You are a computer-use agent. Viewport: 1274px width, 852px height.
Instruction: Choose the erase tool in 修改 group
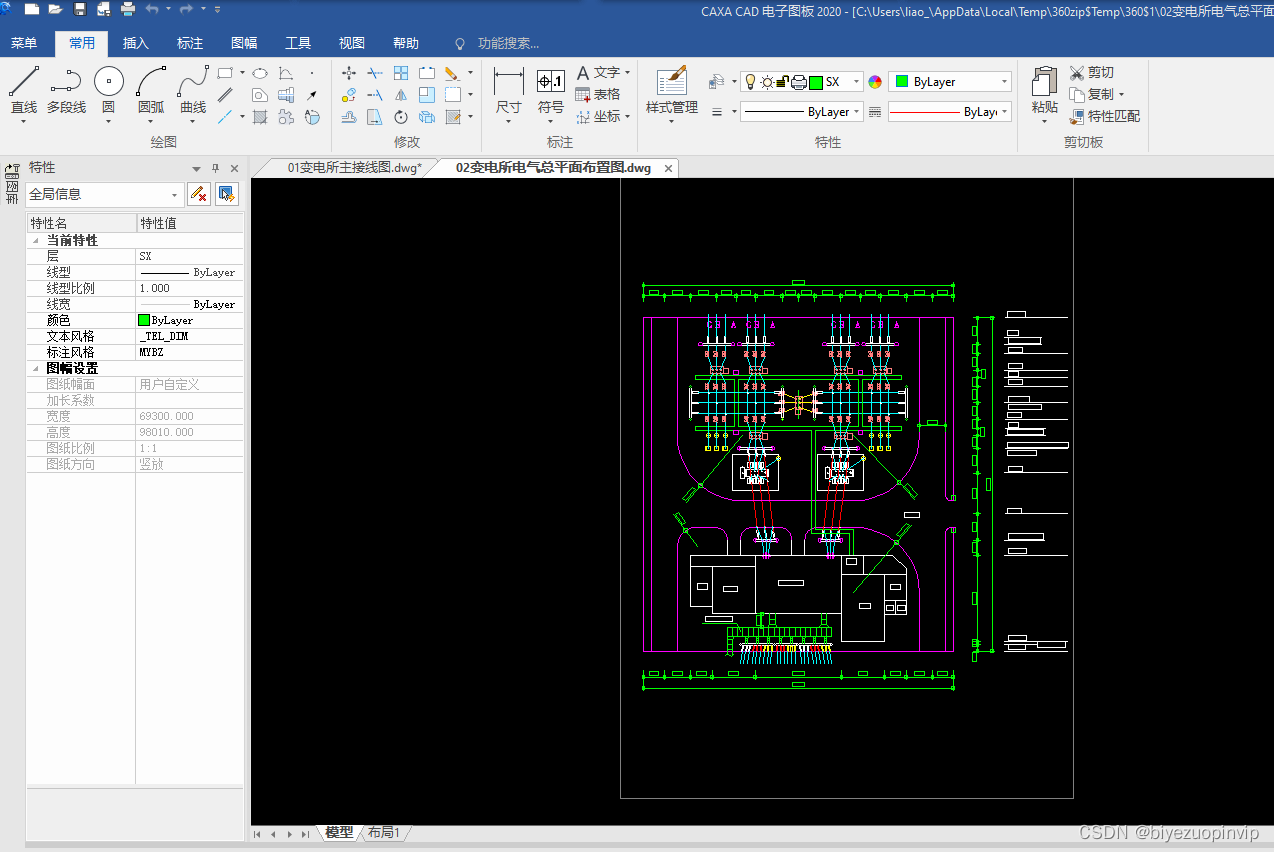[452, 73]
